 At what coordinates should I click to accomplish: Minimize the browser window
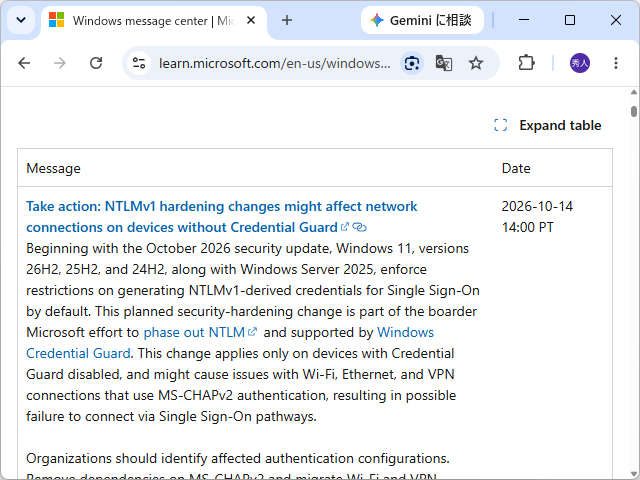(524, 20)
